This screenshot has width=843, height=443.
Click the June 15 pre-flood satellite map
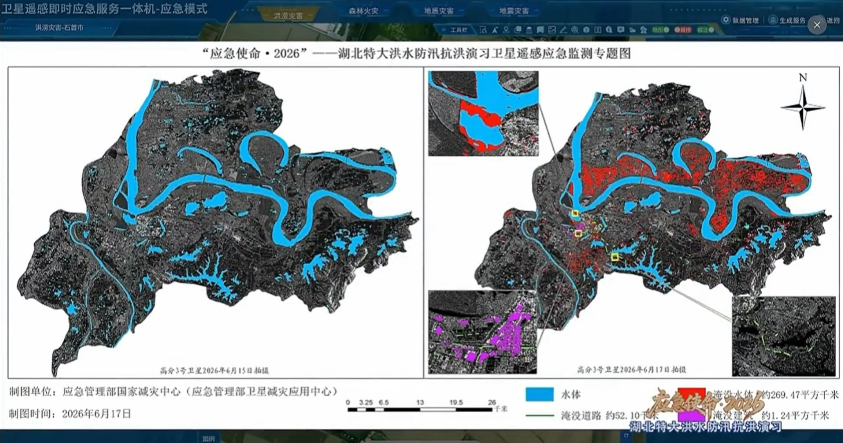click(x=216, y=222)
